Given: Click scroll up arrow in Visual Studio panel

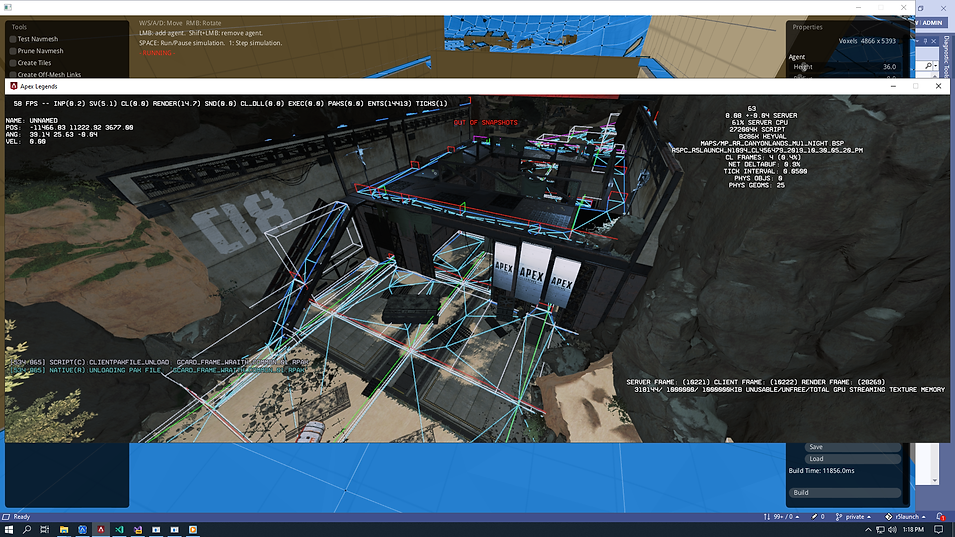Looking at the screenshot, I should click(934, 75).
